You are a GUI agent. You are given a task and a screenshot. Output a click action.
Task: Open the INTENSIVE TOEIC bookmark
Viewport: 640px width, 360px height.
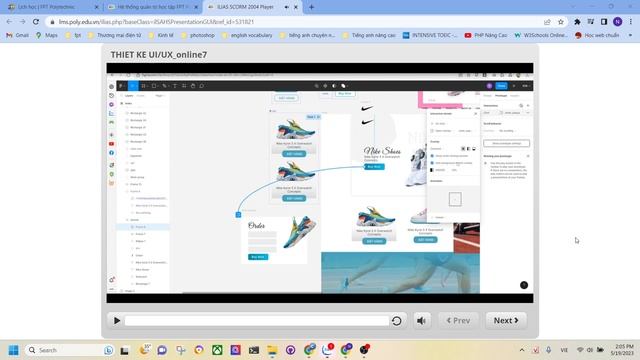(x=430, y=36)
